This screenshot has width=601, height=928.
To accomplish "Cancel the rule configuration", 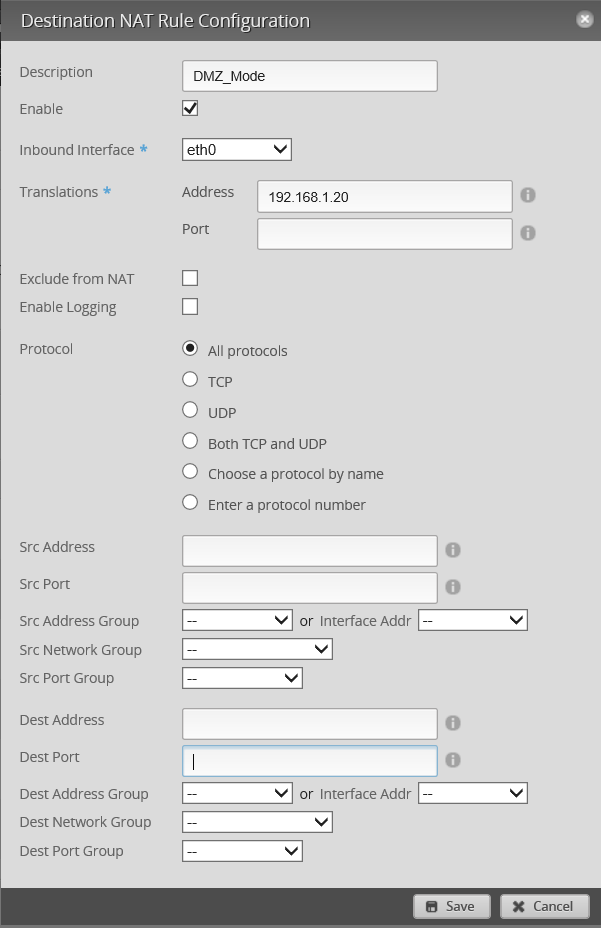I will coord(544,906).
